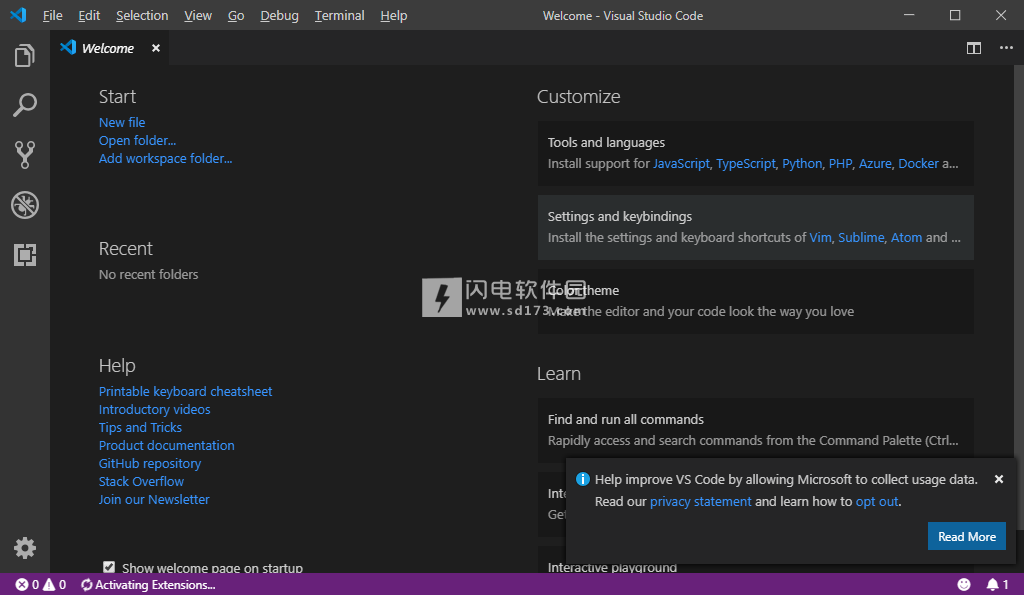Install PHP language support
The image size is (1024, 595).
tap(840, 163)
